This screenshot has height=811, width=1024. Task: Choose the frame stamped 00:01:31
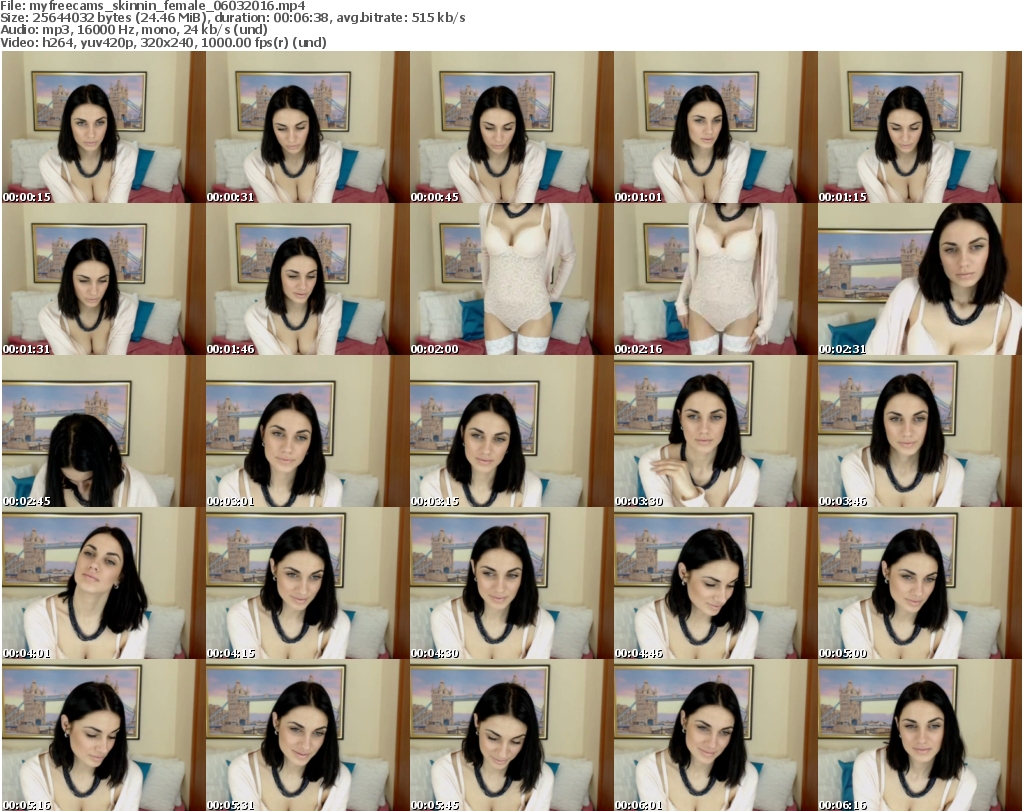tap(103, 279)
